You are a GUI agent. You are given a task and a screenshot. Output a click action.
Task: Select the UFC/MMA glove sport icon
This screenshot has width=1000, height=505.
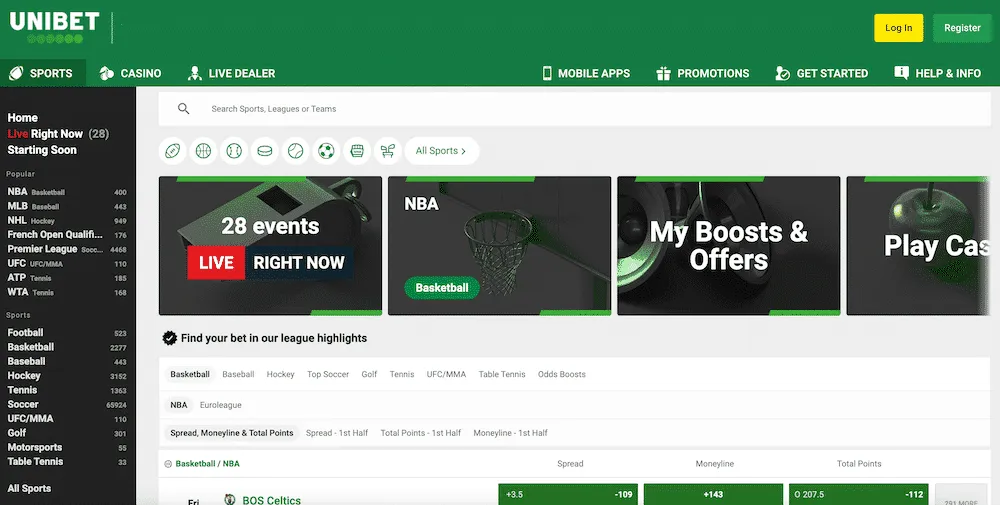[x=357, y=151]
